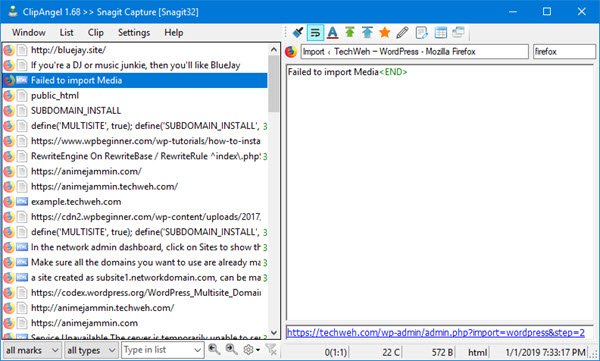Click the paintbrush icon in the toolbar
The image size is (600, 361).
(x=298, y=33)
